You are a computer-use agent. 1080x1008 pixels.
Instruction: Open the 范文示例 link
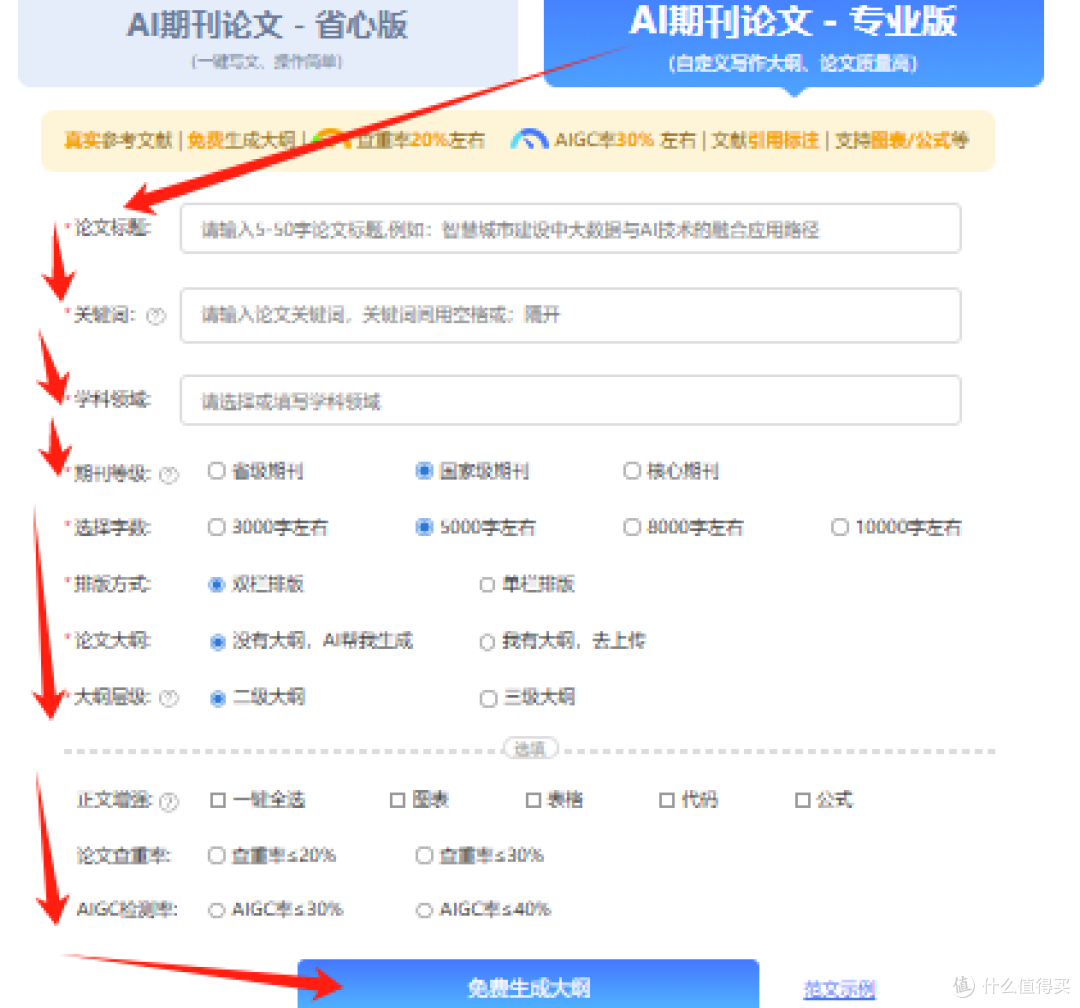pos(839,989)
